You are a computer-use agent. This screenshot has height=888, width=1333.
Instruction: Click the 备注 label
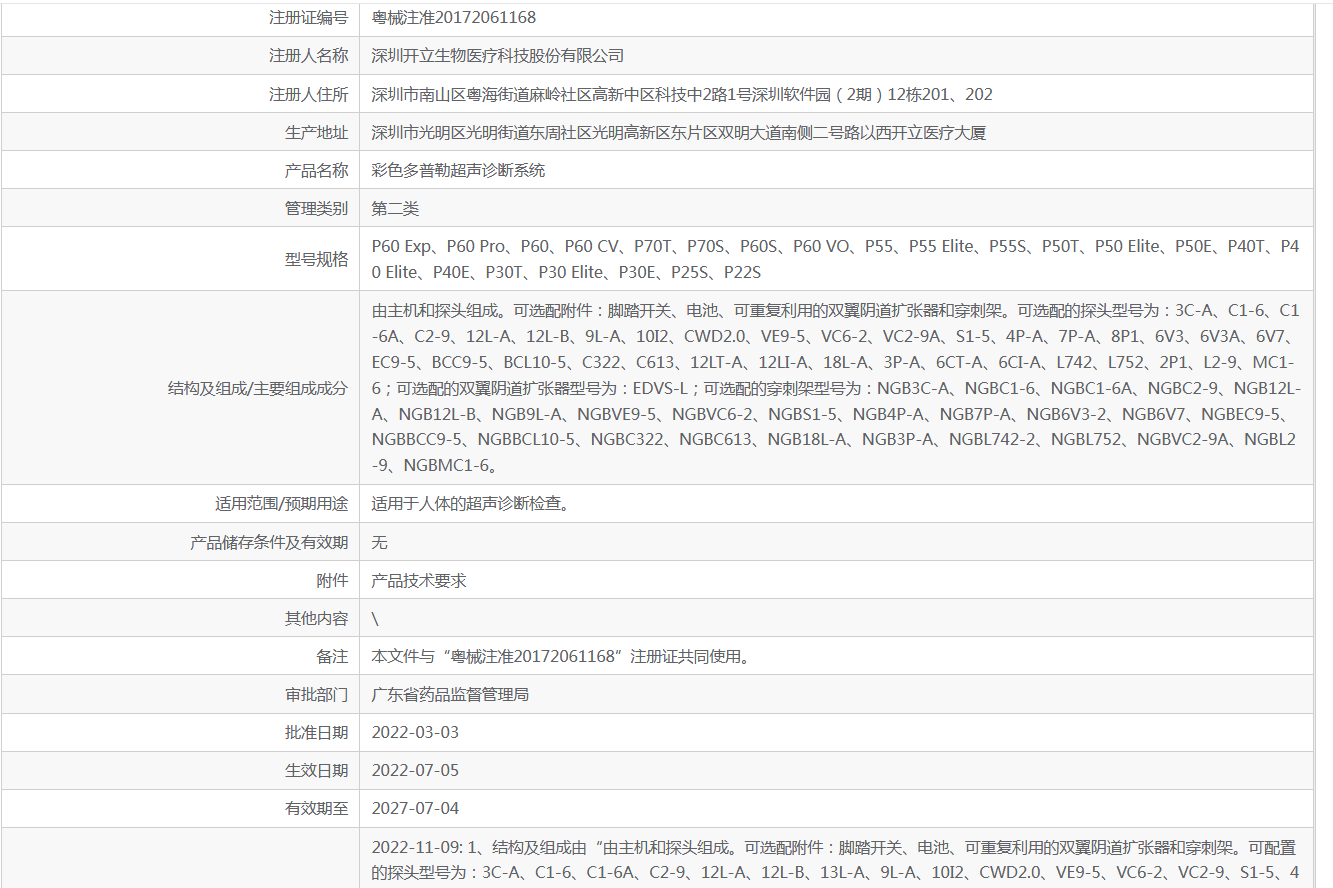[332, 656]
